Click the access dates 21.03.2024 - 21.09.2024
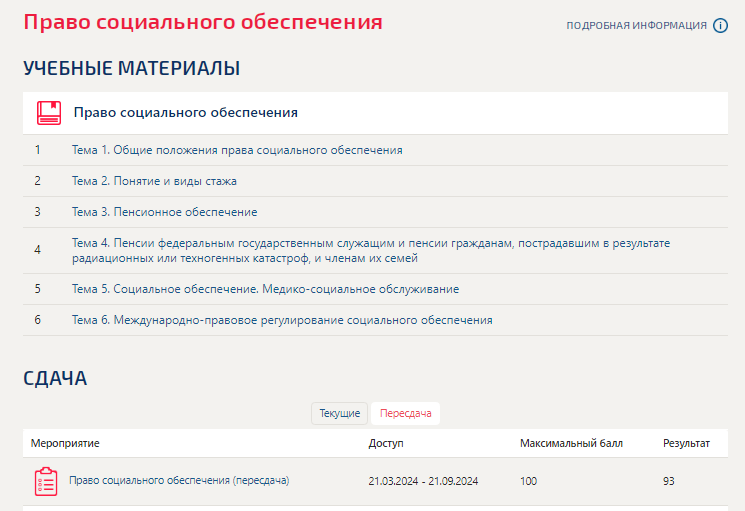Image resolution: width=745 pixels, height=511 pixels. [423, 481]
